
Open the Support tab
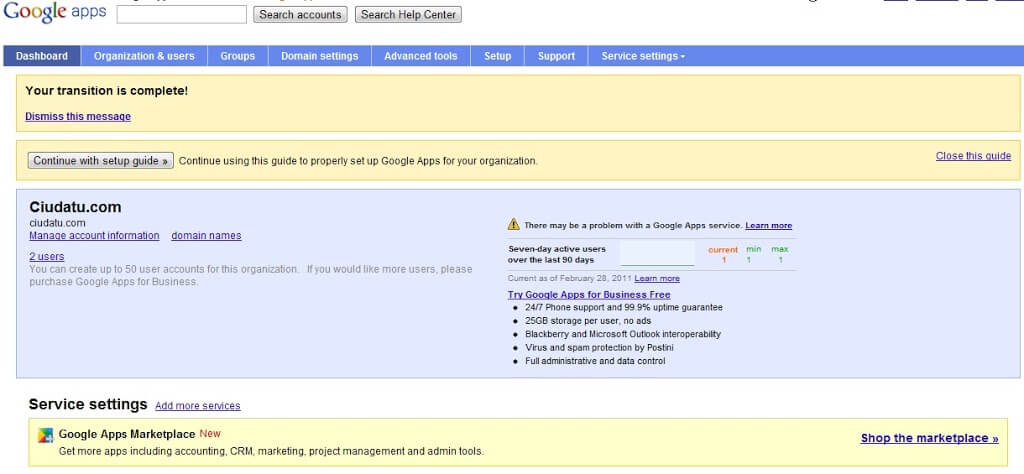(556, 56)
